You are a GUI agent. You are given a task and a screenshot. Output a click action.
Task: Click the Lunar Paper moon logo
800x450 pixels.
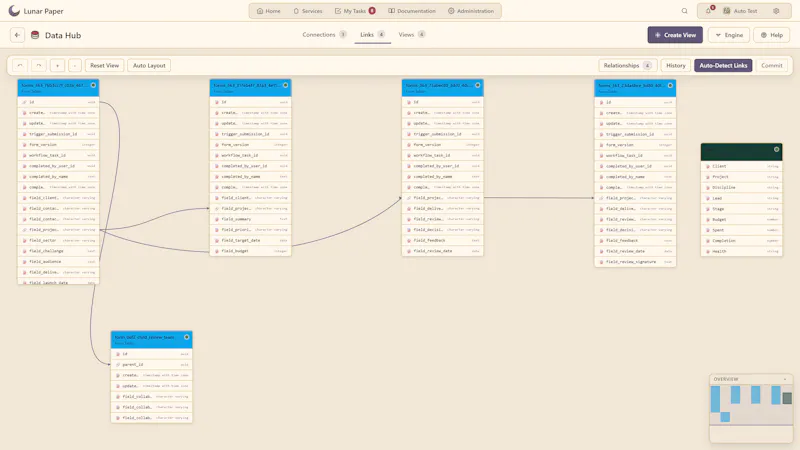[x=14, y=11]
